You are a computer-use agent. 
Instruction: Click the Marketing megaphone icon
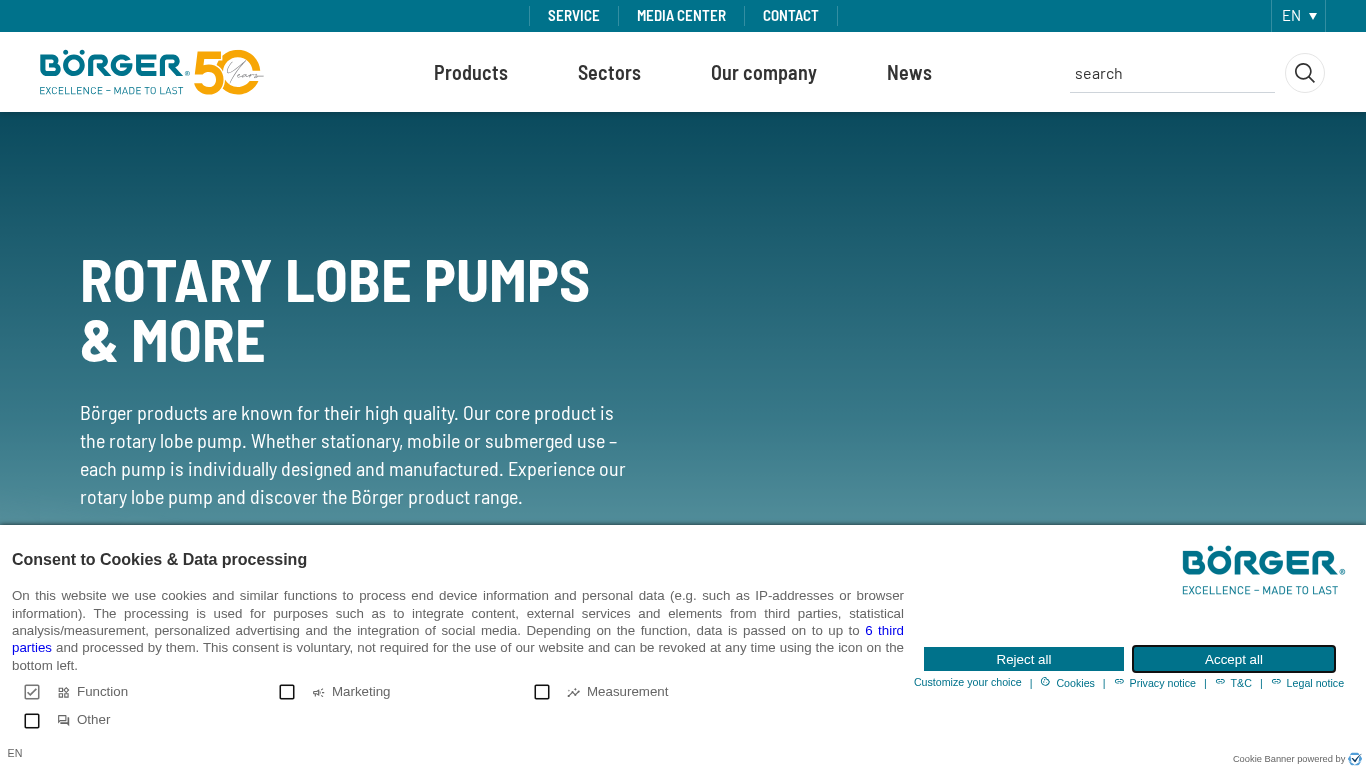pos(318,692)
